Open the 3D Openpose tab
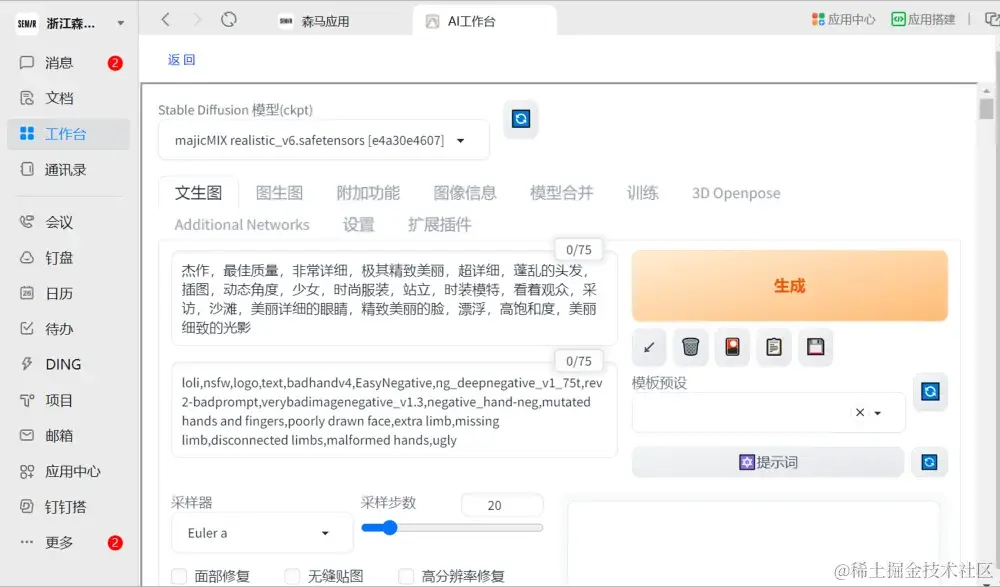Viewport: 1000px width, 587px height. coord(735,193)
